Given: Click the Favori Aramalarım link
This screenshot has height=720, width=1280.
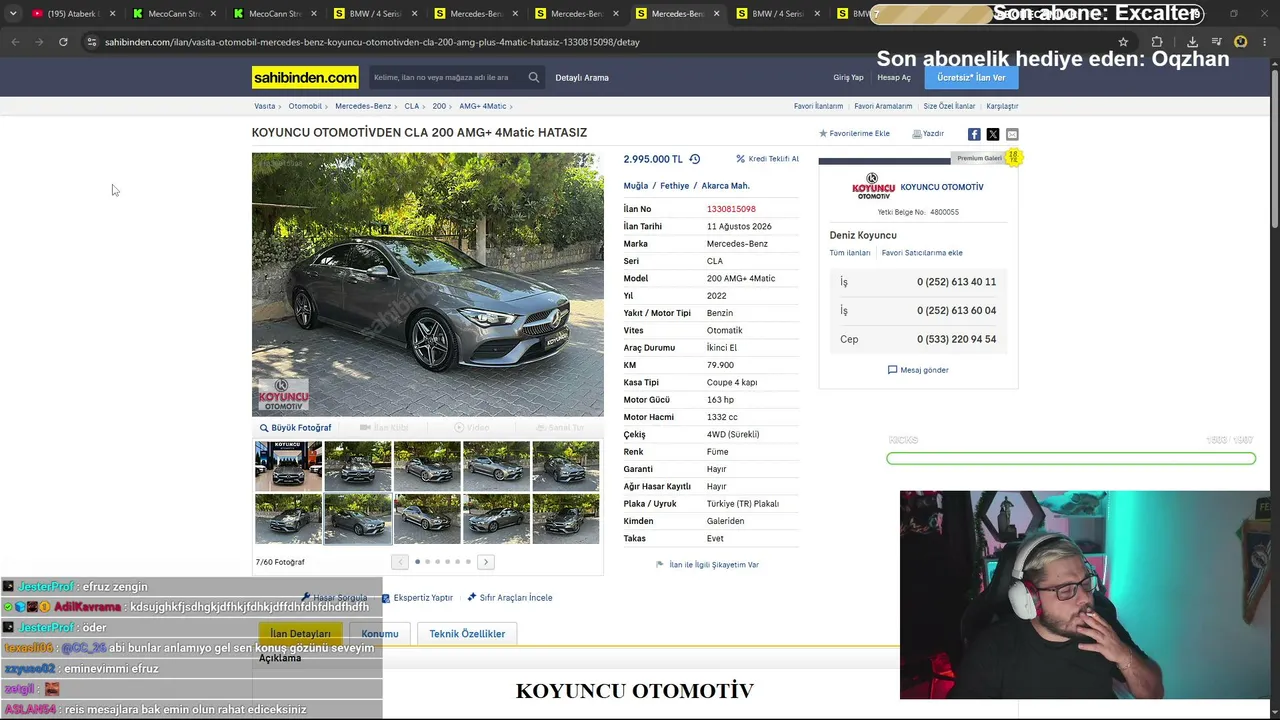Looking at the screenshot, I should (x=883, y=106).
